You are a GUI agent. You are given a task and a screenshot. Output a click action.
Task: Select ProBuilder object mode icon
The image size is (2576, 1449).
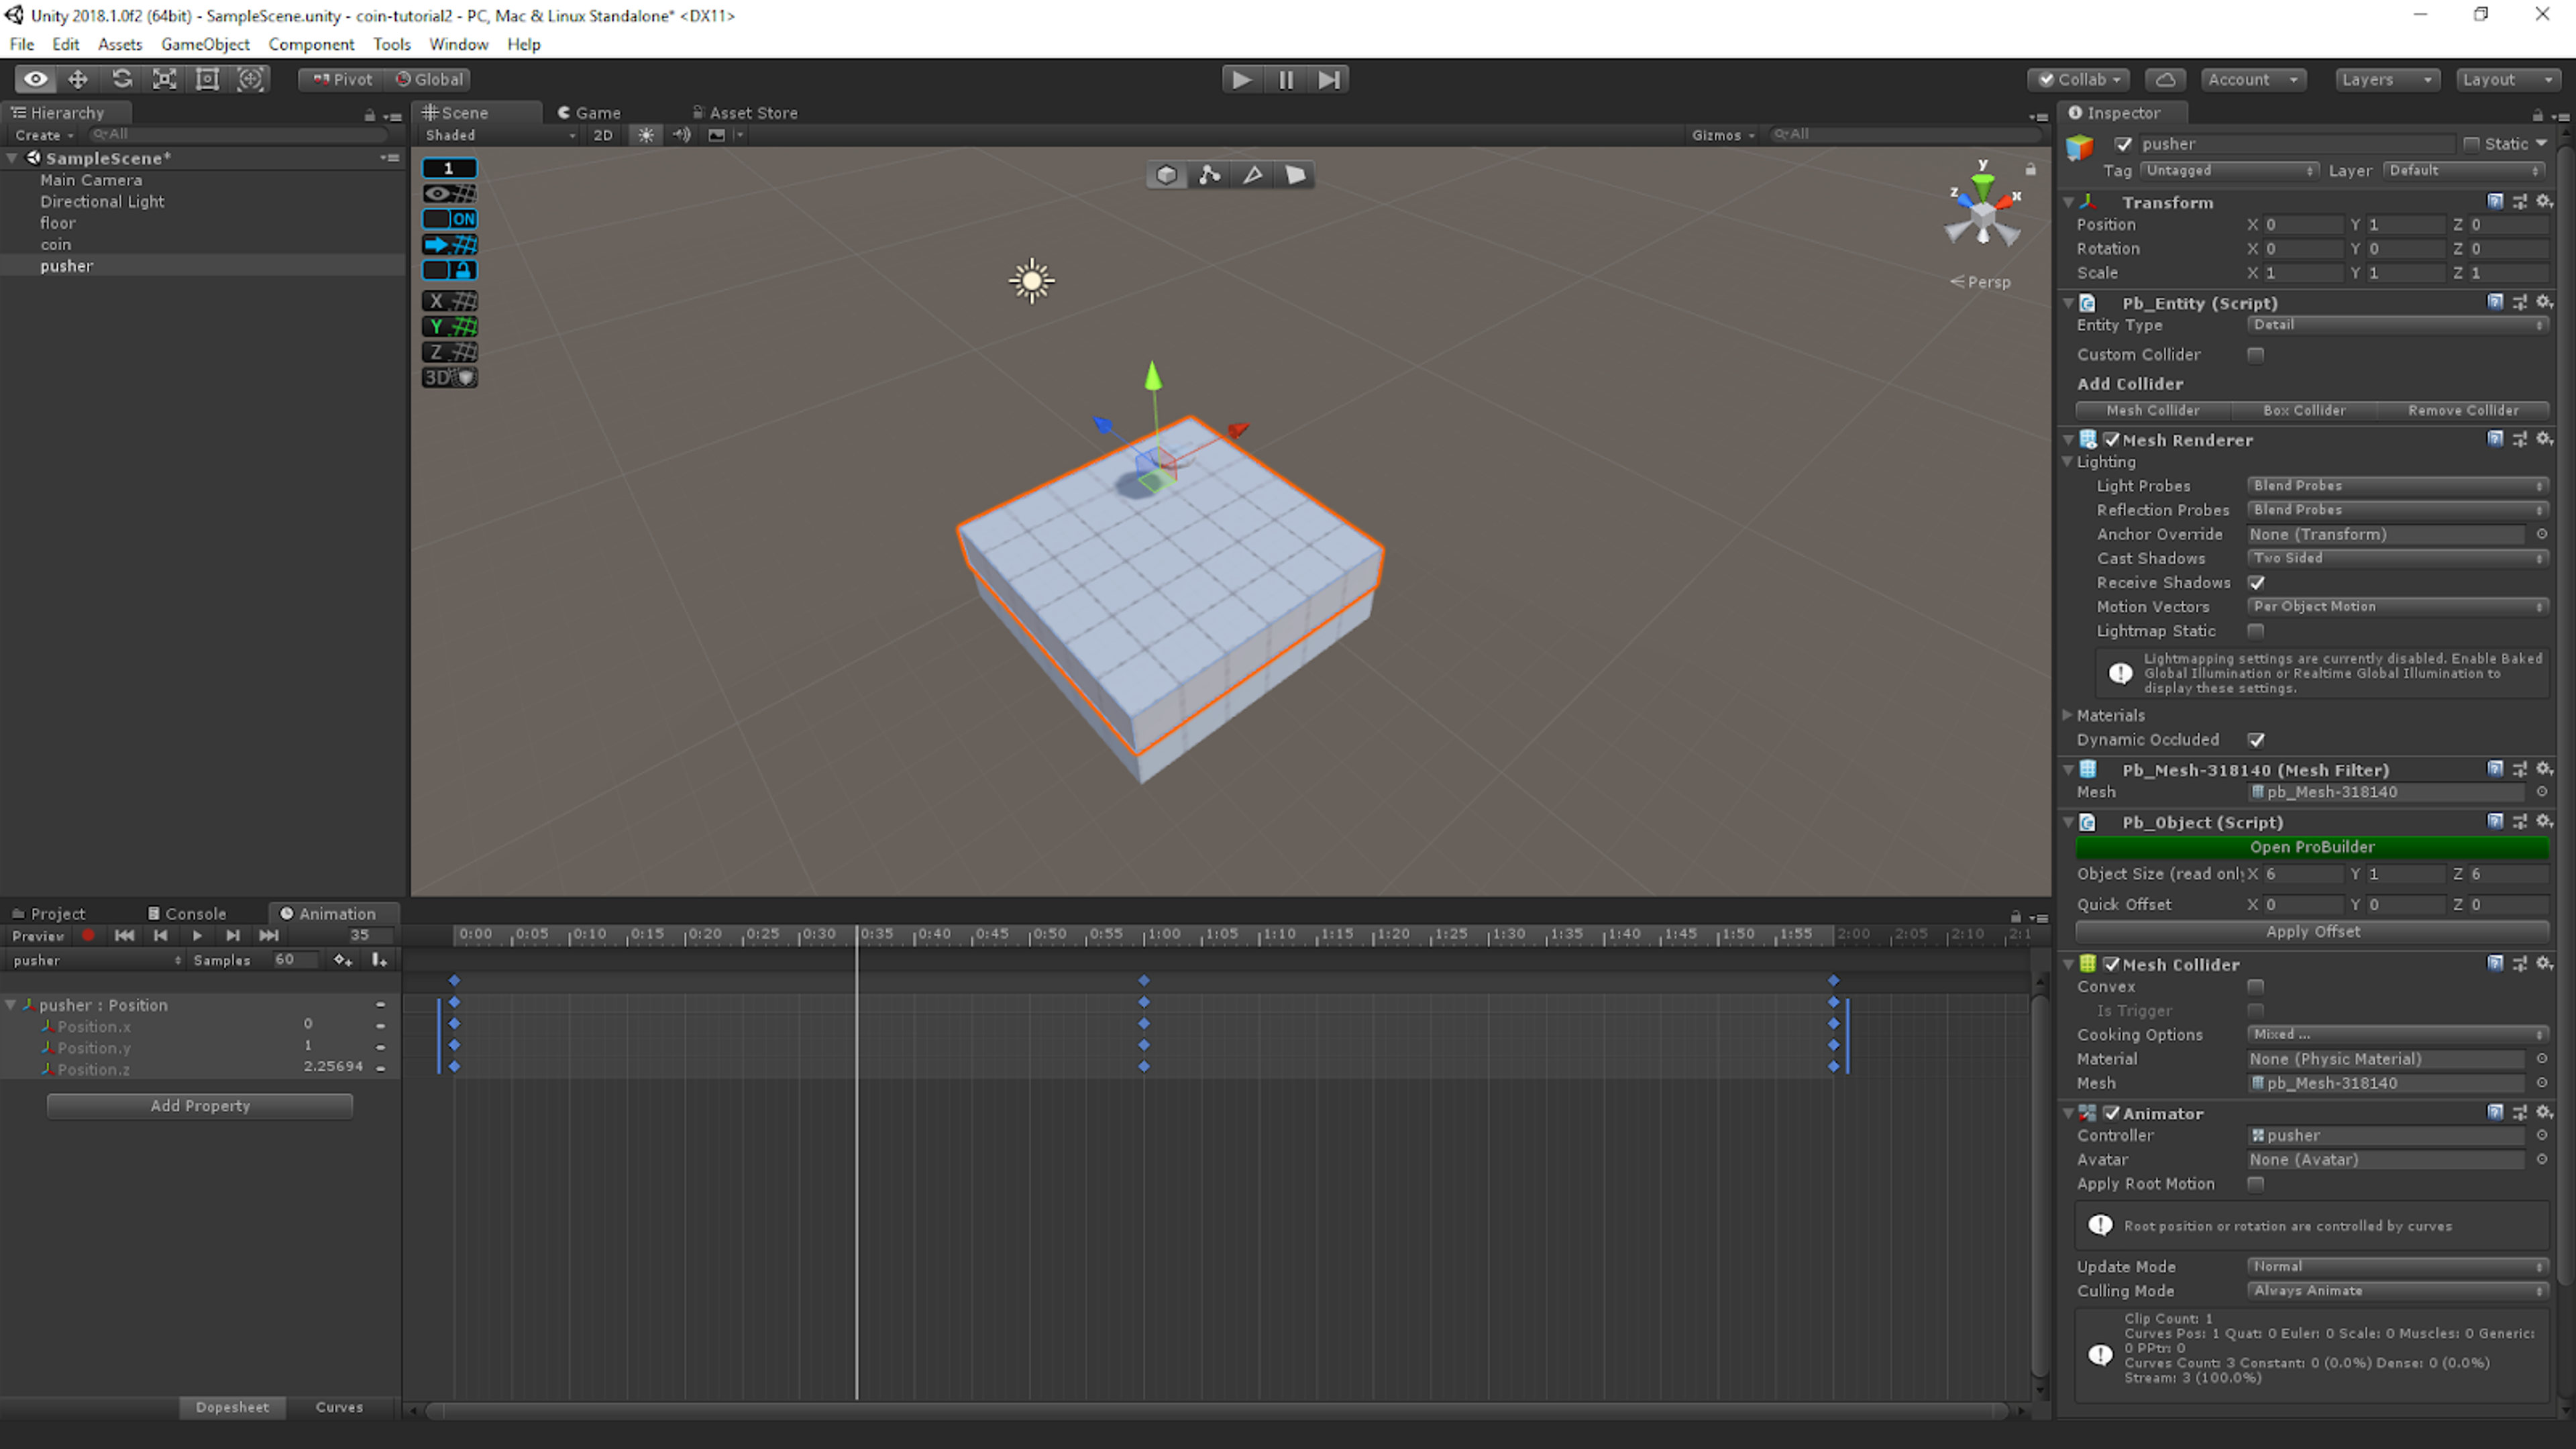coord(1166,175)
